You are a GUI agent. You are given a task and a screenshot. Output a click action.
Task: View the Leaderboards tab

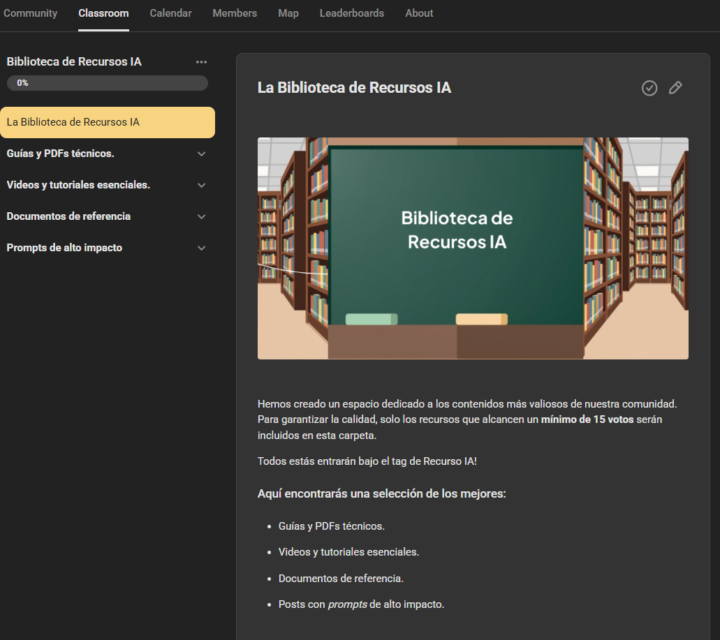[352, 13]
